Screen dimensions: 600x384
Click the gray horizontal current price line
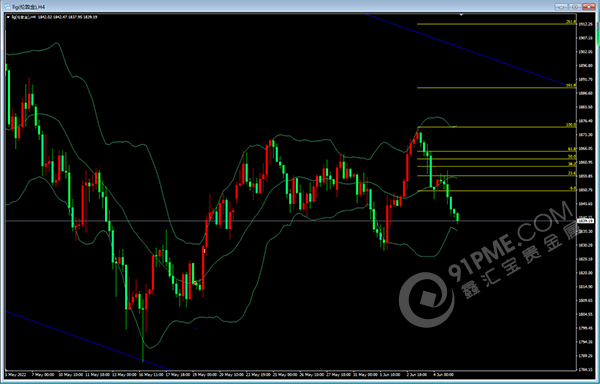[x=290, y=221]
